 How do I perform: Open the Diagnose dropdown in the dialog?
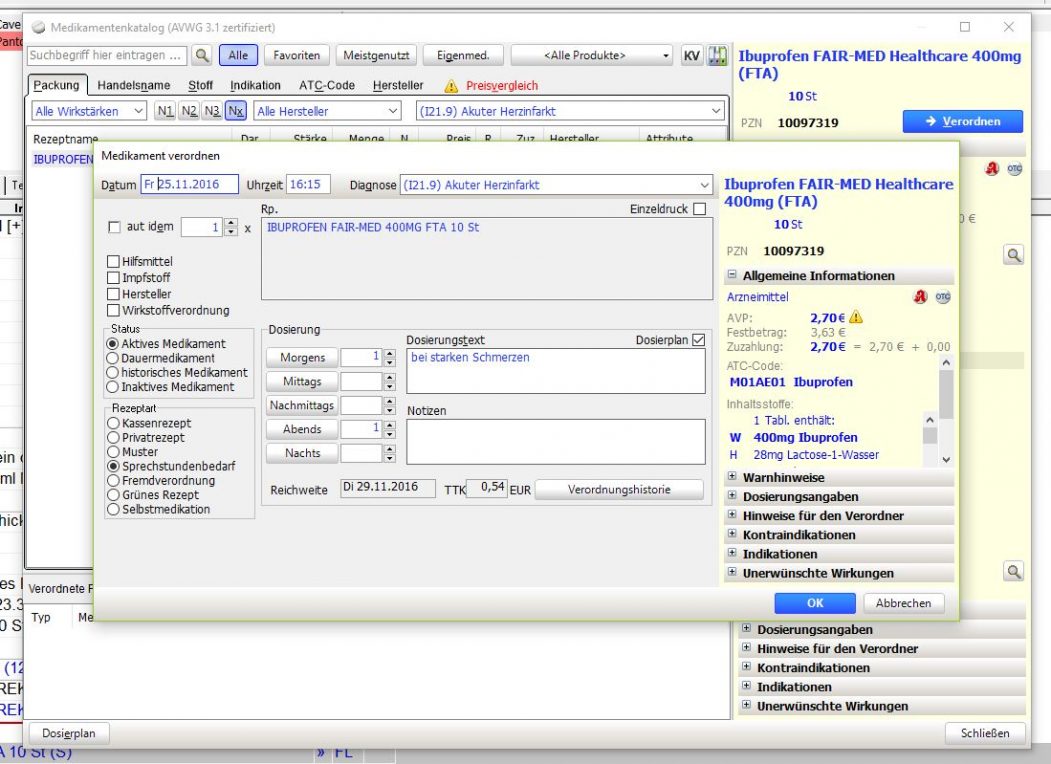point(704,185)
